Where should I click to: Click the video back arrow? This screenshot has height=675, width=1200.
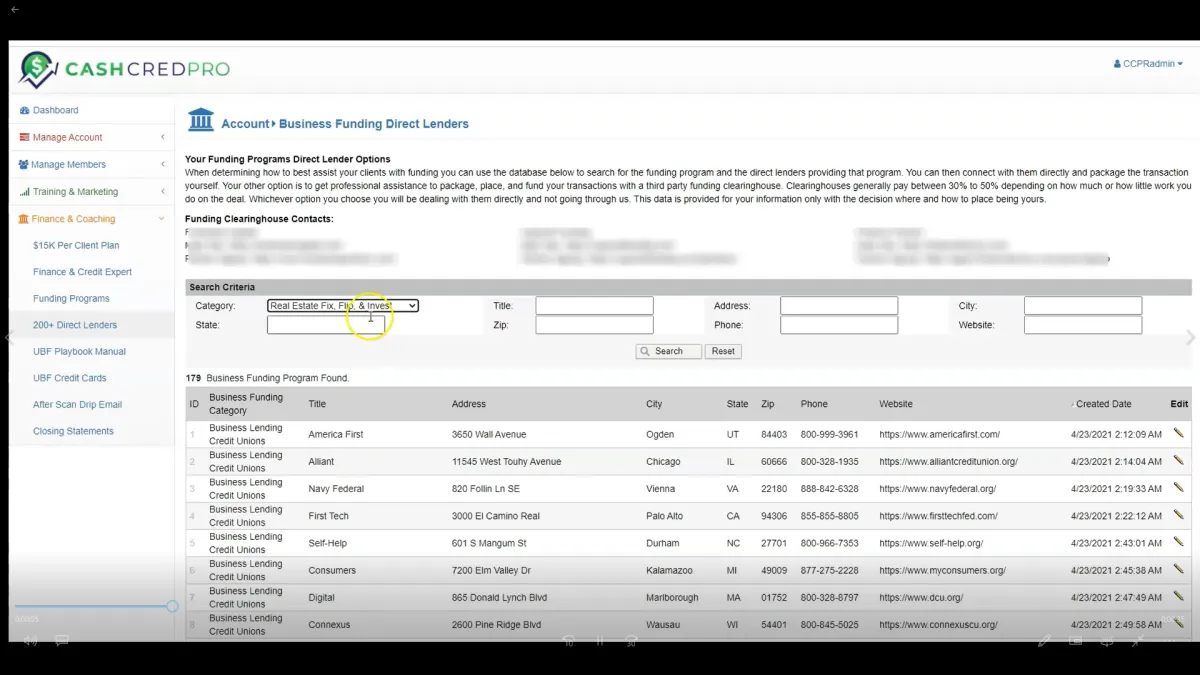coord(15,9)
